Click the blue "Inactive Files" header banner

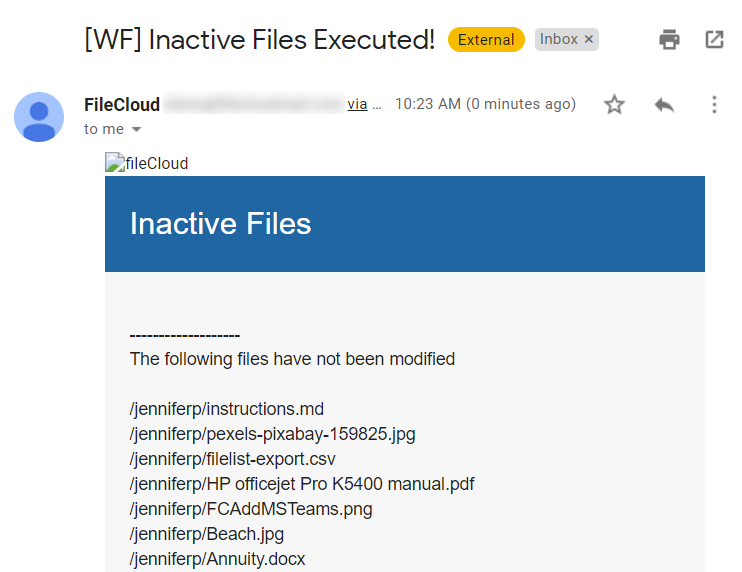pyautogui.click(x=404, y=224)
